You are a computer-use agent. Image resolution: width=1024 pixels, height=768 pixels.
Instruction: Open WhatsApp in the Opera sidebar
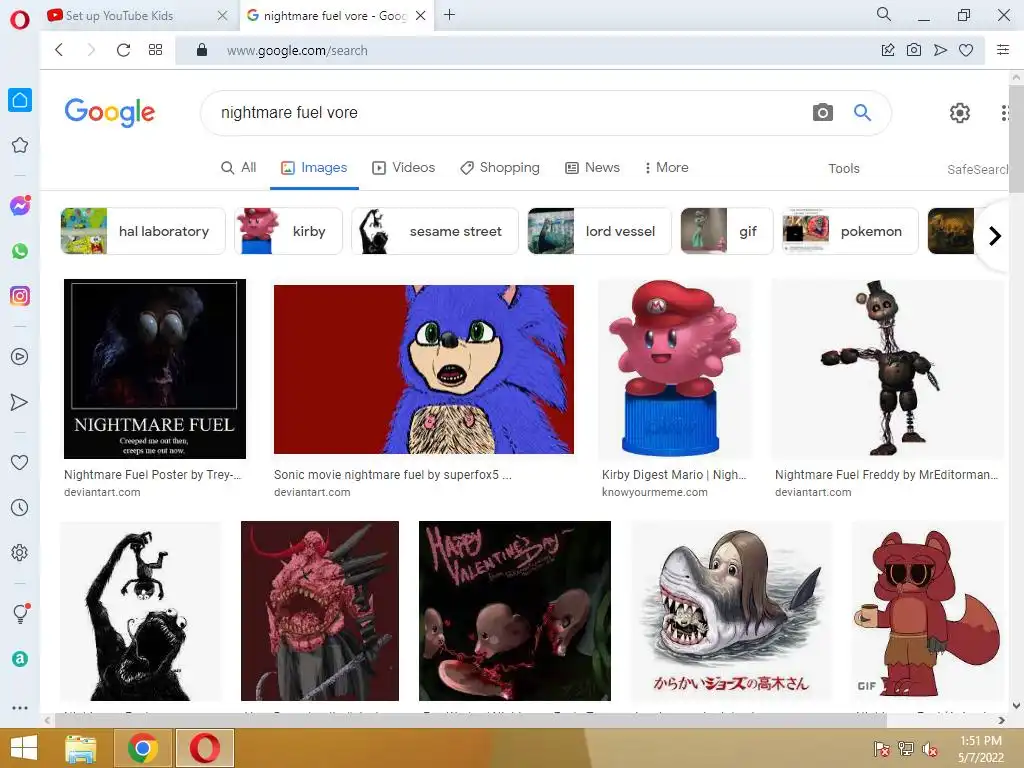20,251
